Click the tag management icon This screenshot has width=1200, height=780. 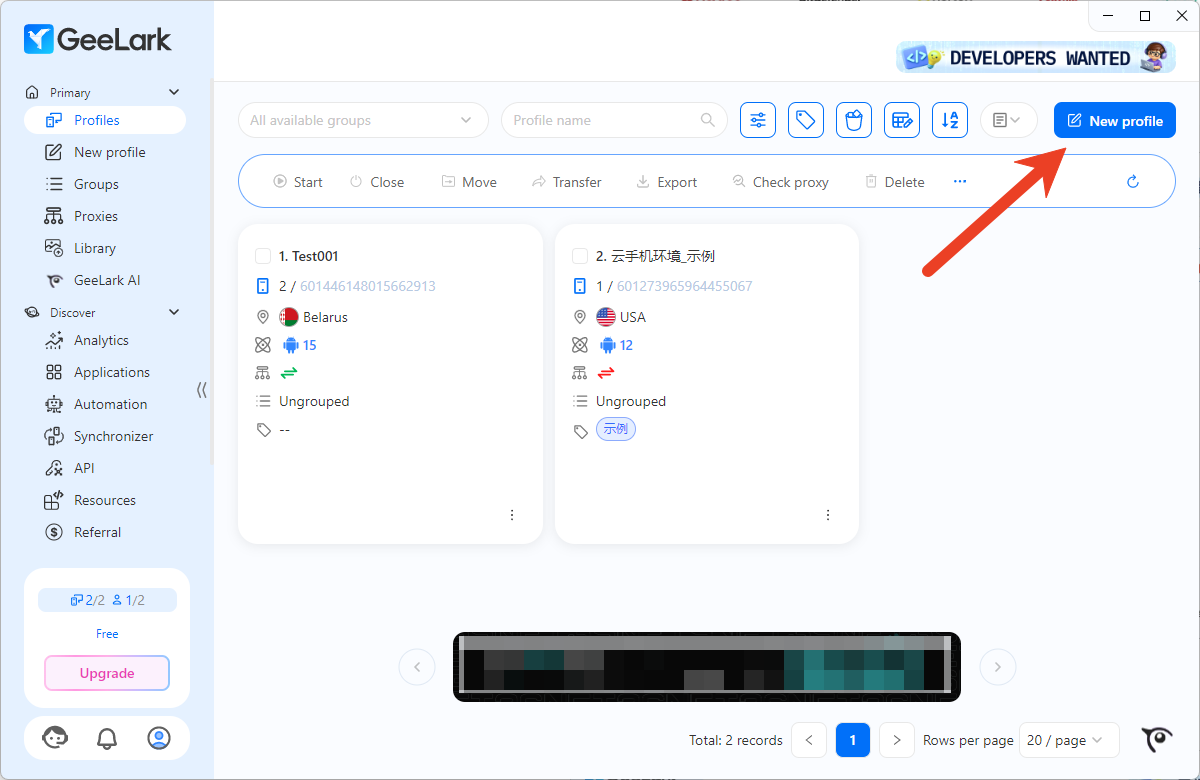(805, 120)
